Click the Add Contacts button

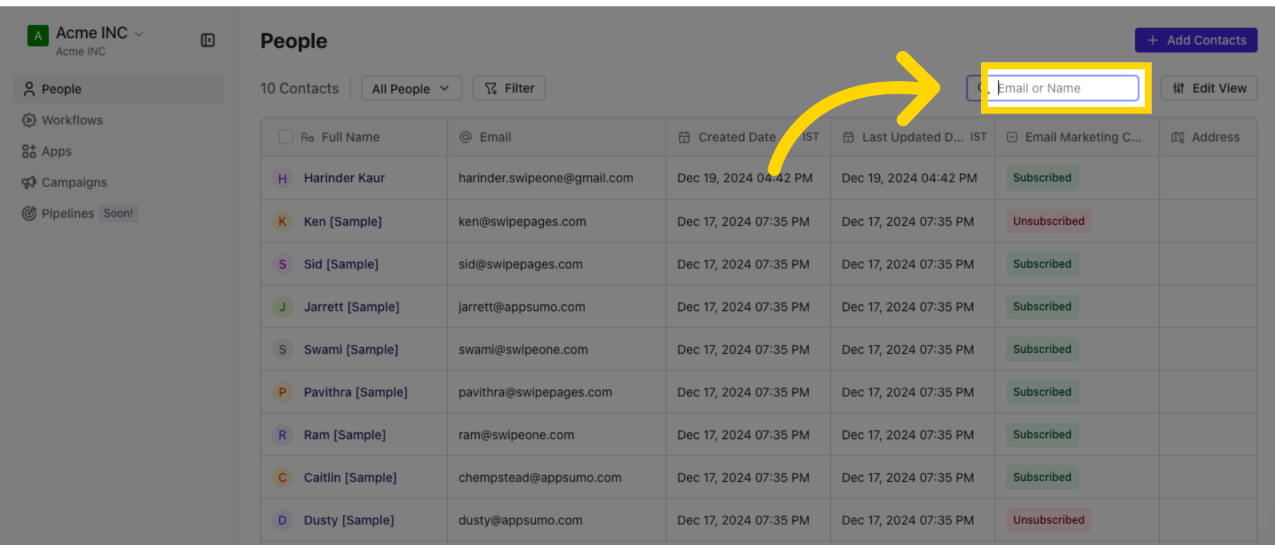pyautogui.click(x=1196, y=40)
